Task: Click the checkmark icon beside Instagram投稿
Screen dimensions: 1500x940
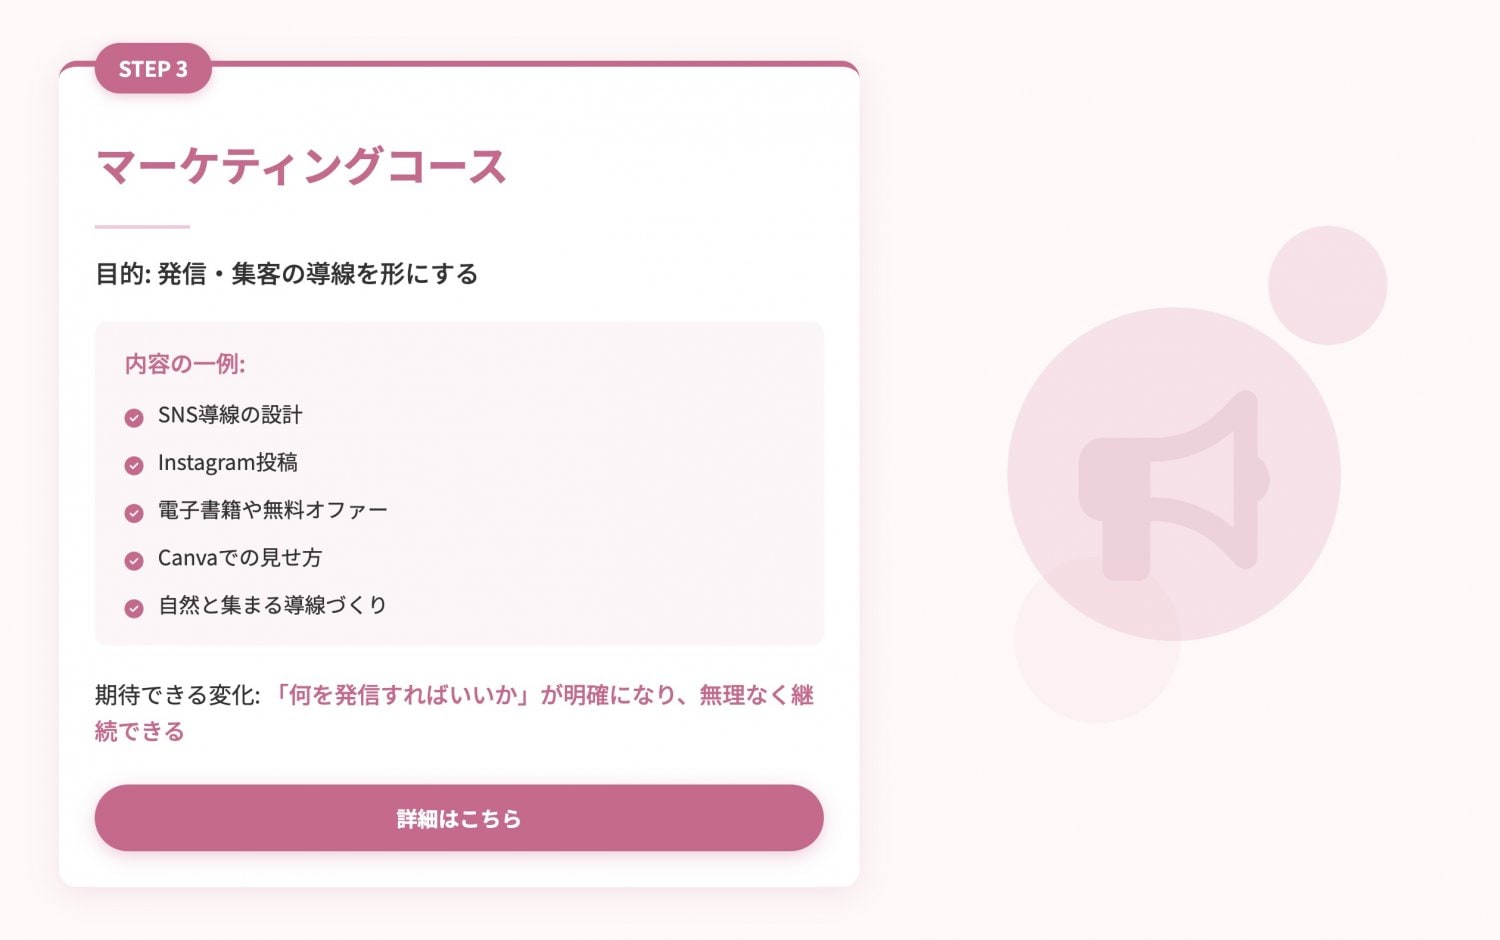Action: (x=134, y=464)
